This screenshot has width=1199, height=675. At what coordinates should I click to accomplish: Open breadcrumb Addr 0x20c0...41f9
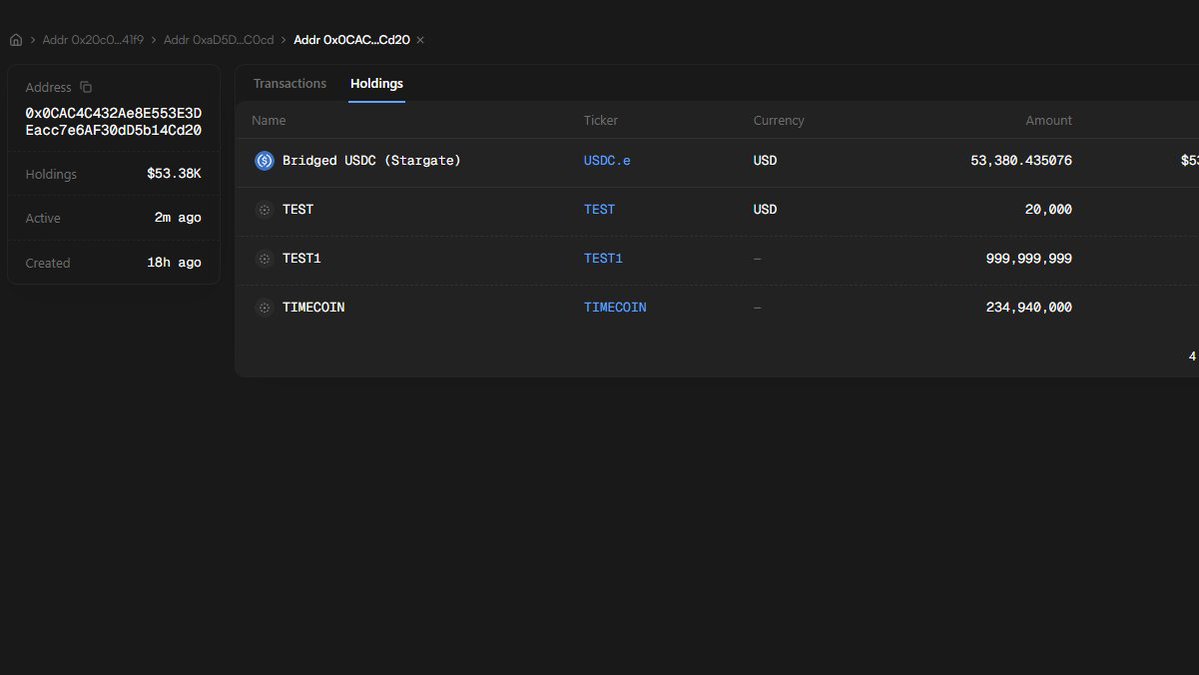tap(93, 40)
